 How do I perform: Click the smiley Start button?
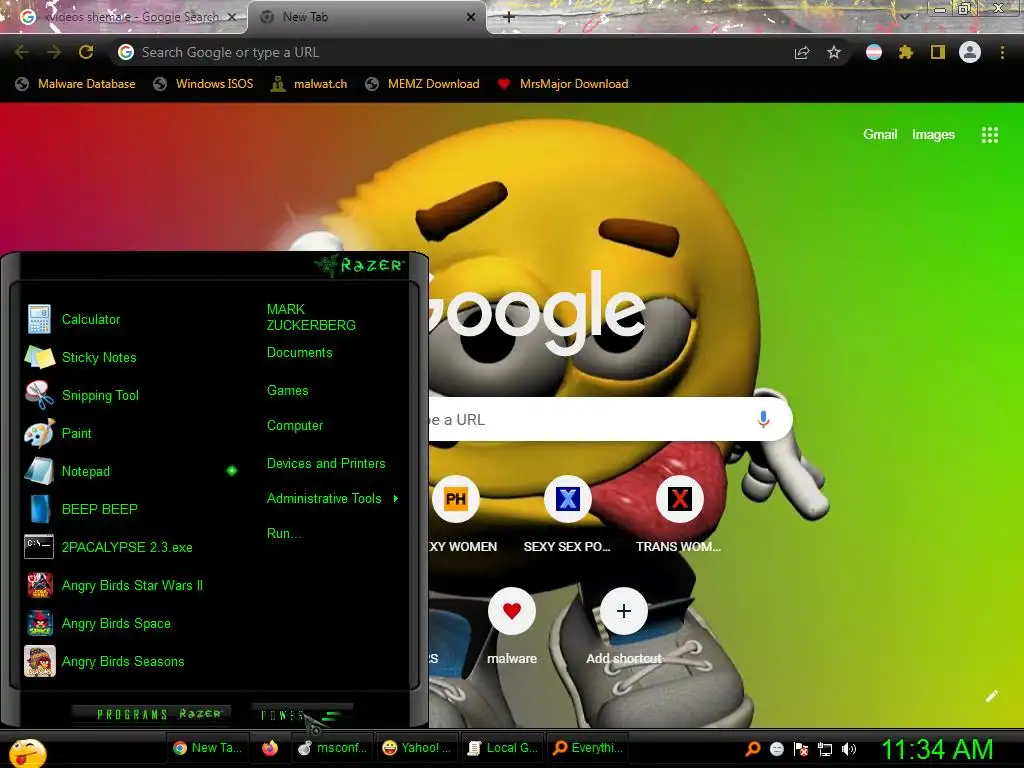[27, 752]
